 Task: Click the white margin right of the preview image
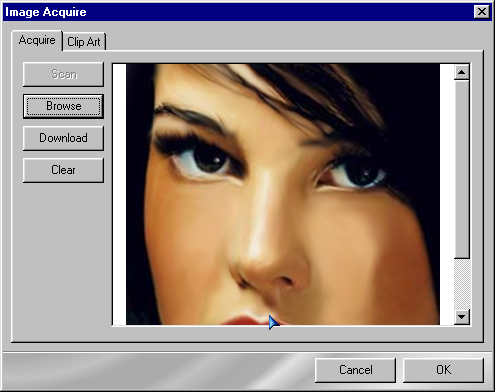[x=447, y=194]
